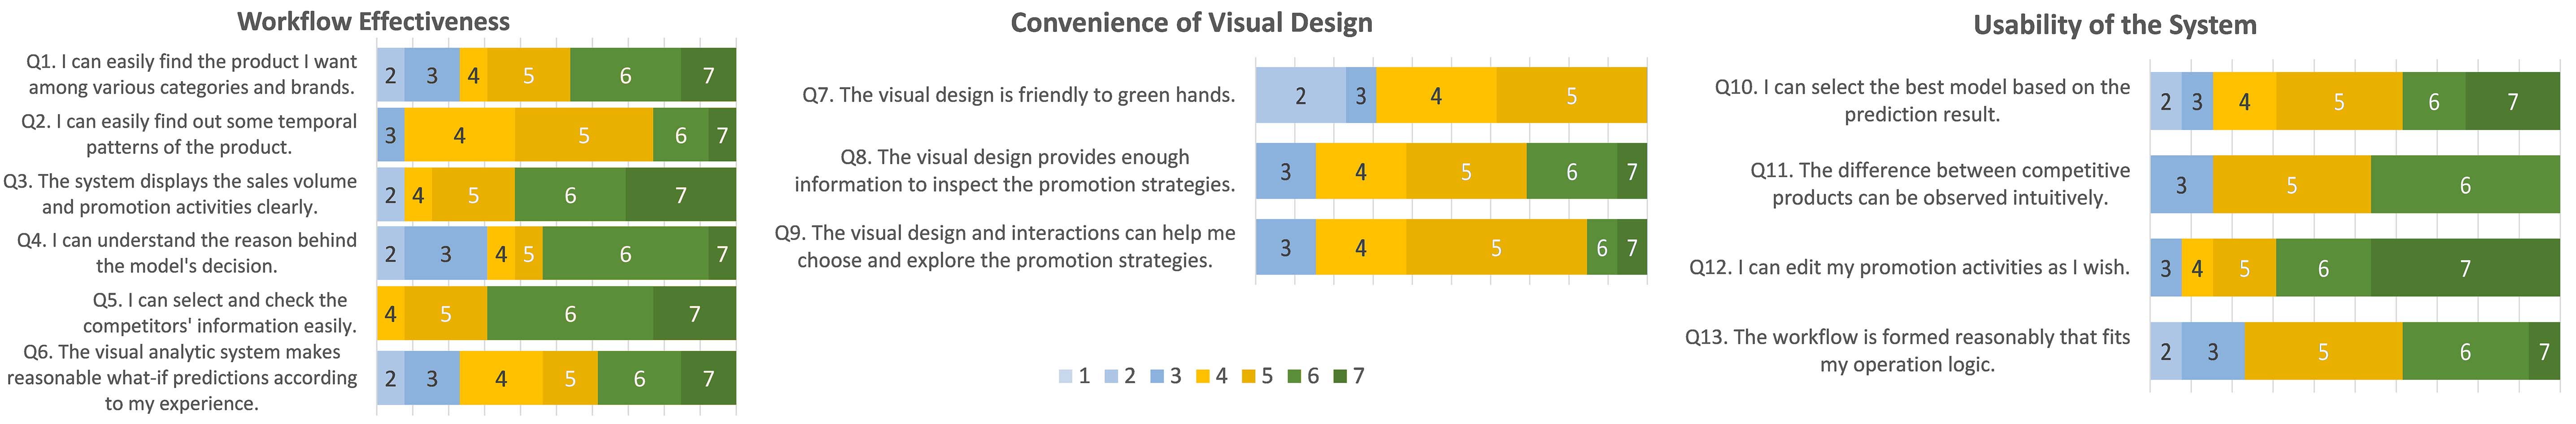Select the rating 7 segment in Q12 bar

coord(2465,268)
